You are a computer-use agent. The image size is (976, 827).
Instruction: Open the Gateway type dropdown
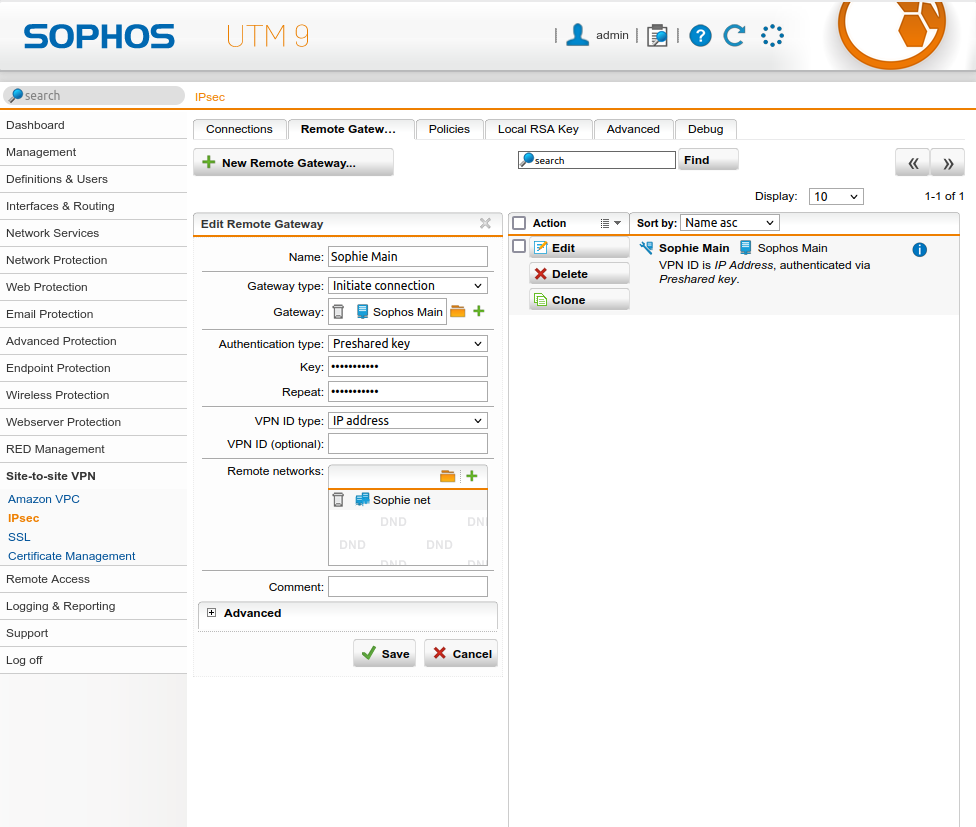click(x=408, y=286)
